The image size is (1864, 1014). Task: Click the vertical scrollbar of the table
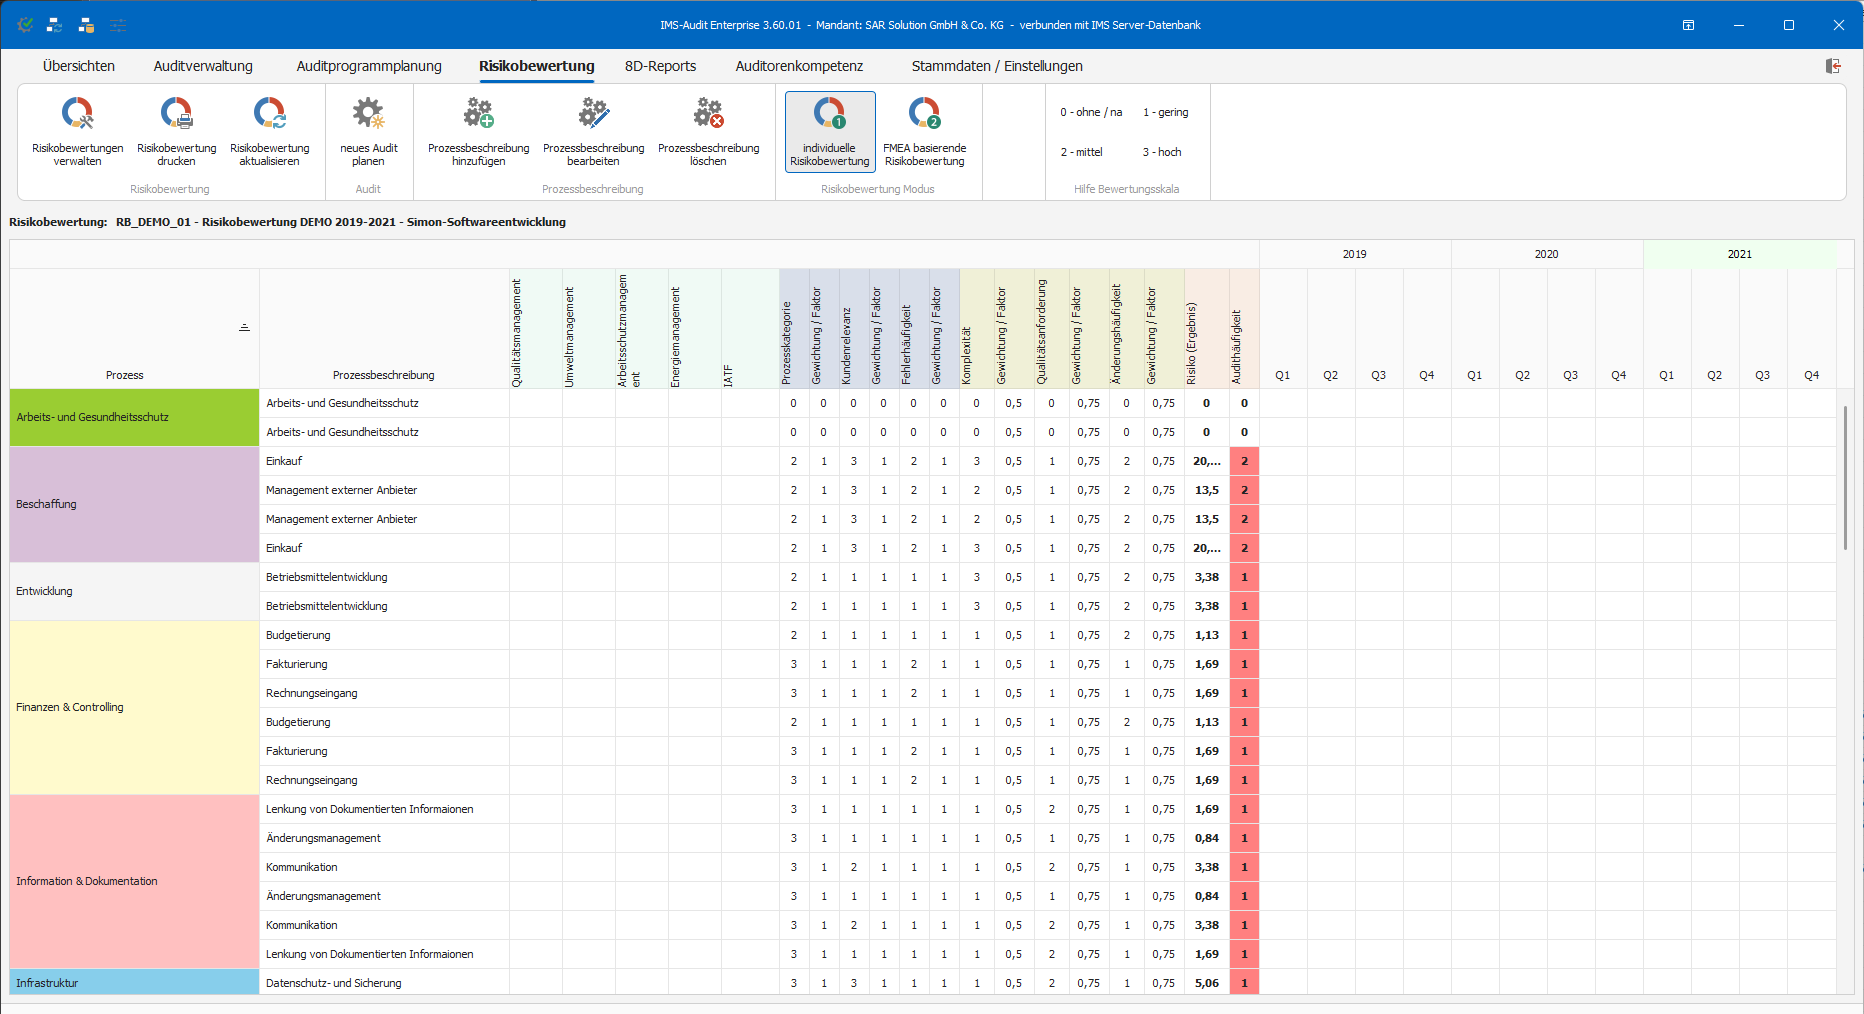coord(1845,478)
